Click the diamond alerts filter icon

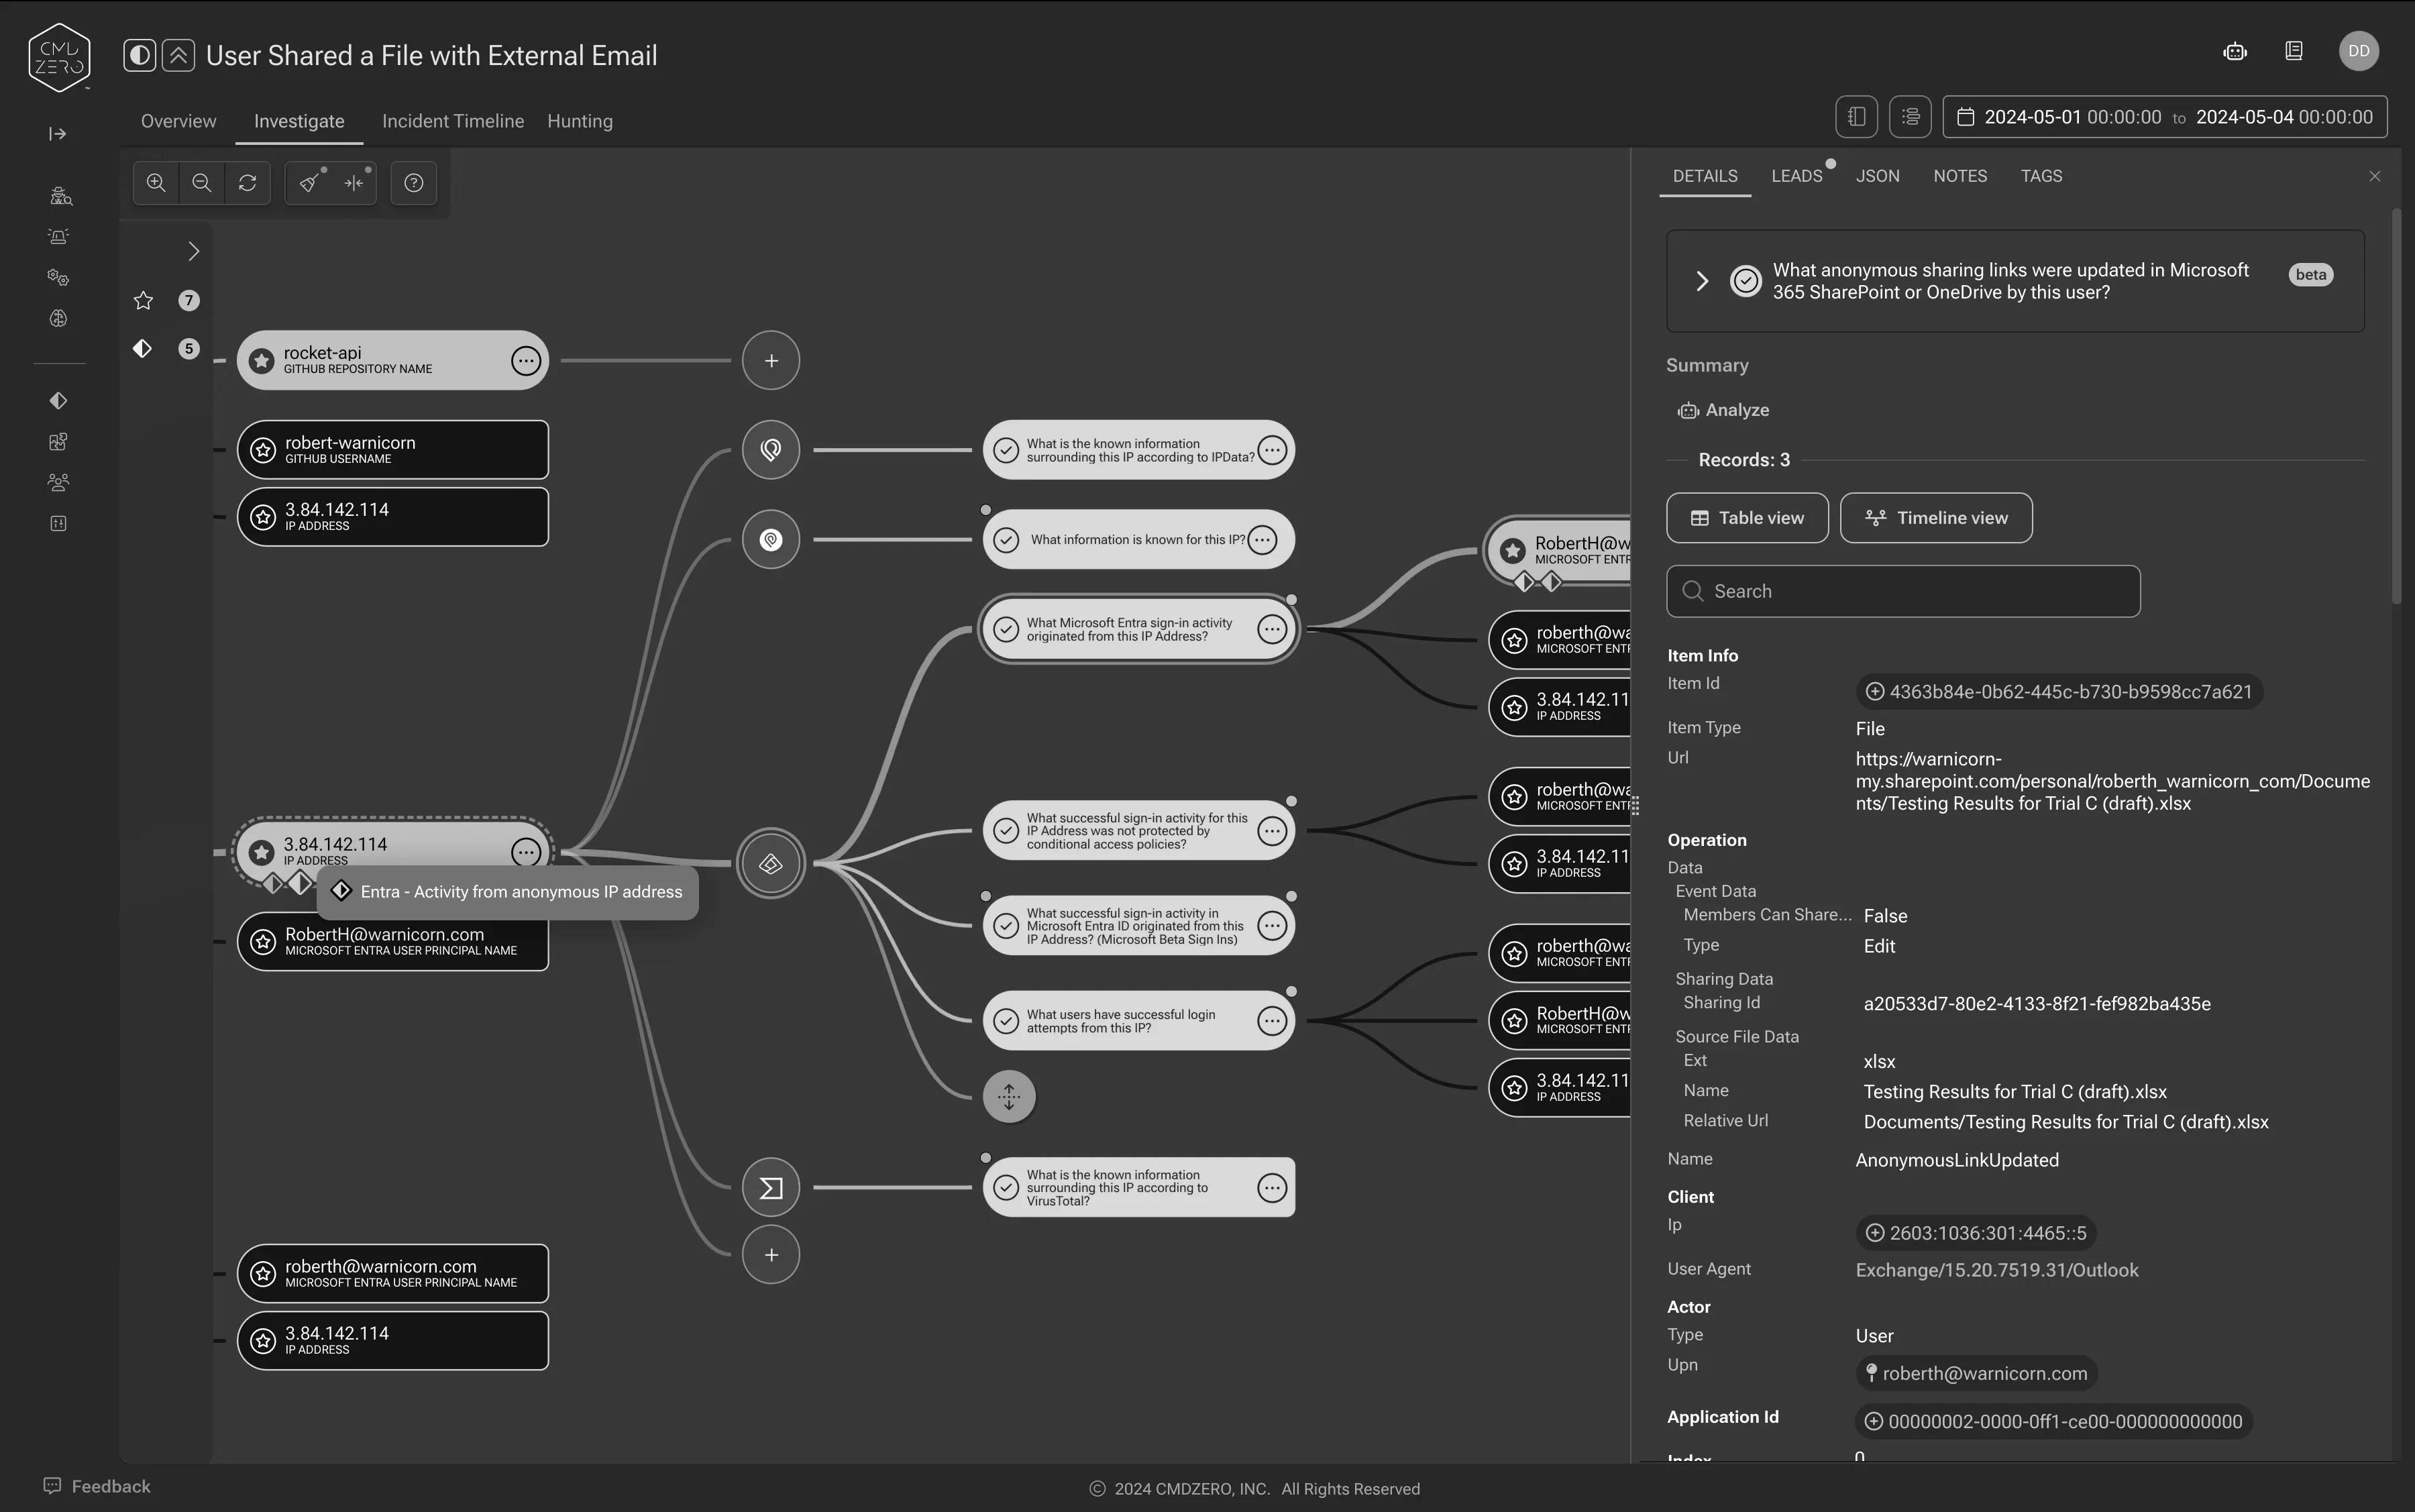pyautogui.click(x=142, y=348)
